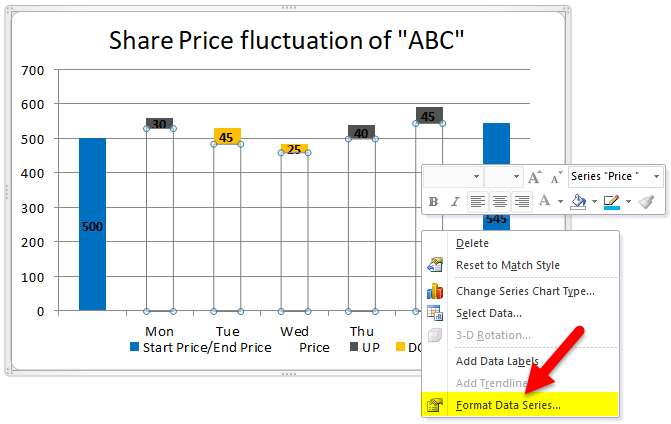Toggle Italic formatting in mini toolbar
This screenshot has width=671, height=424.
click(x=454, y=201)
